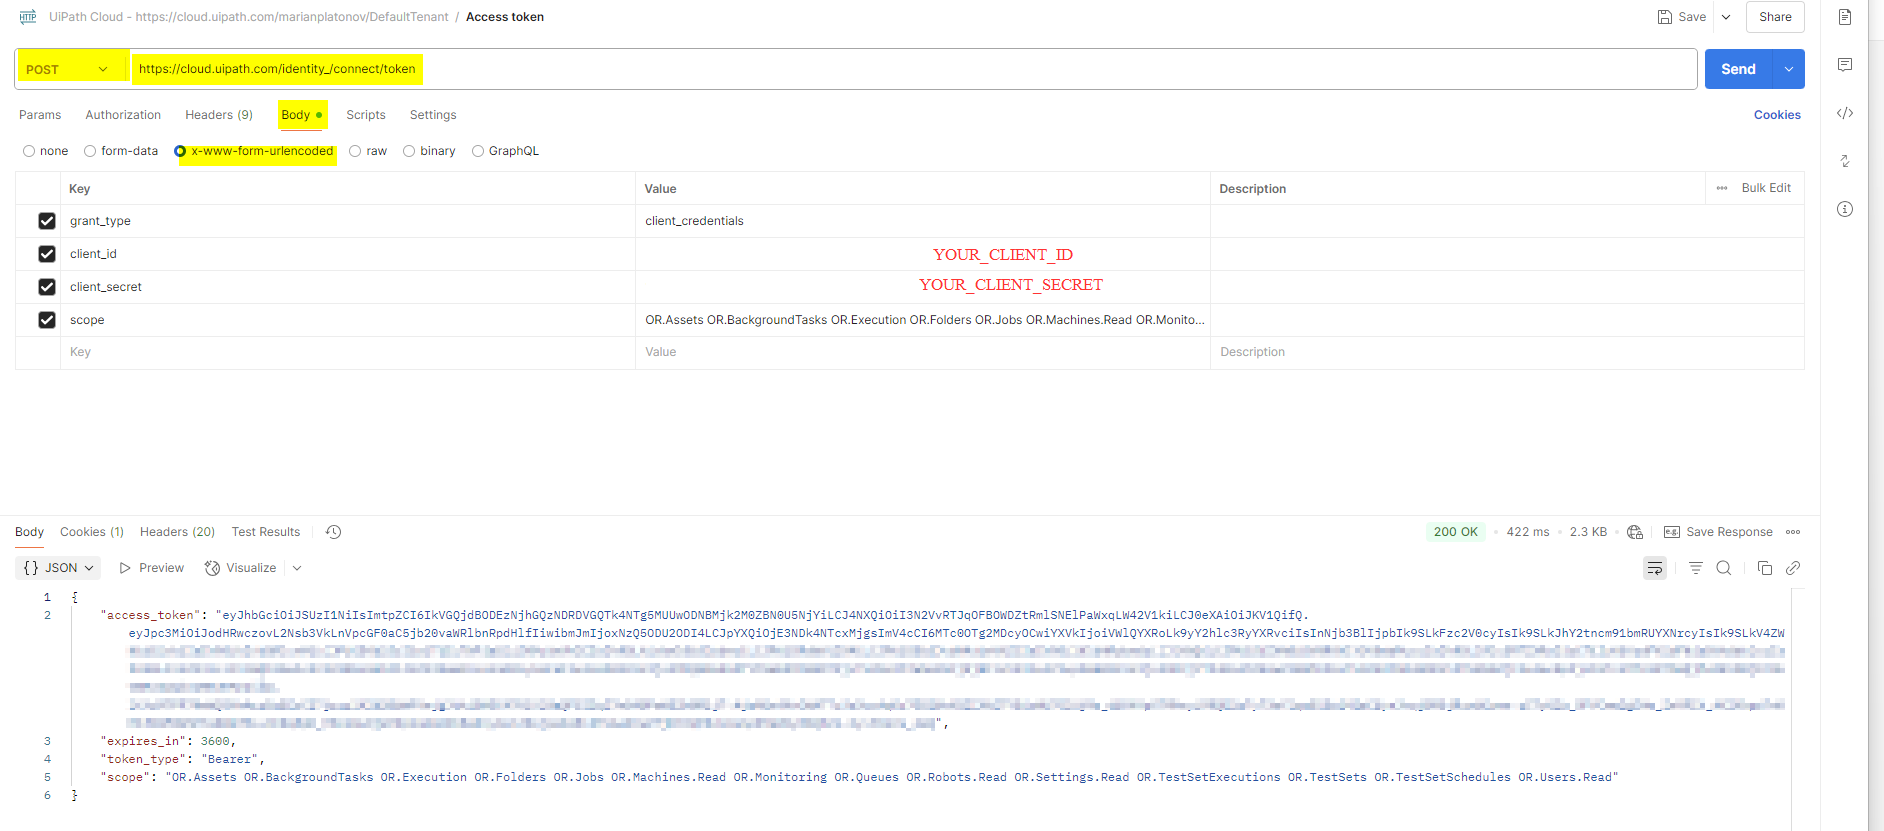The image size is (1884, 831).
Task: Click the Share button
Action: click(1775, 17)
